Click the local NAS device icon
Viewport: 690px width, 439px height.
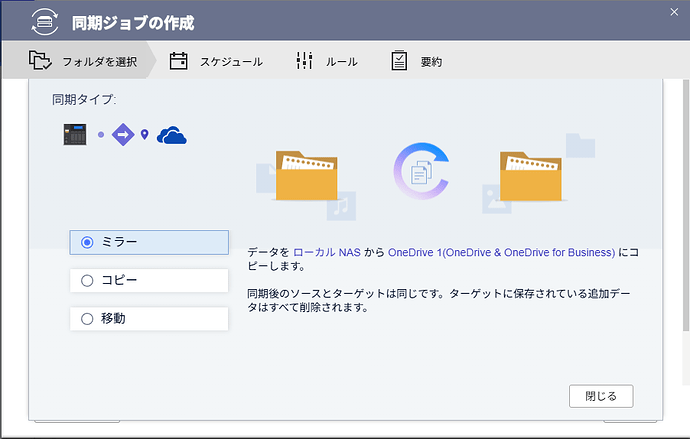[76, 134]
